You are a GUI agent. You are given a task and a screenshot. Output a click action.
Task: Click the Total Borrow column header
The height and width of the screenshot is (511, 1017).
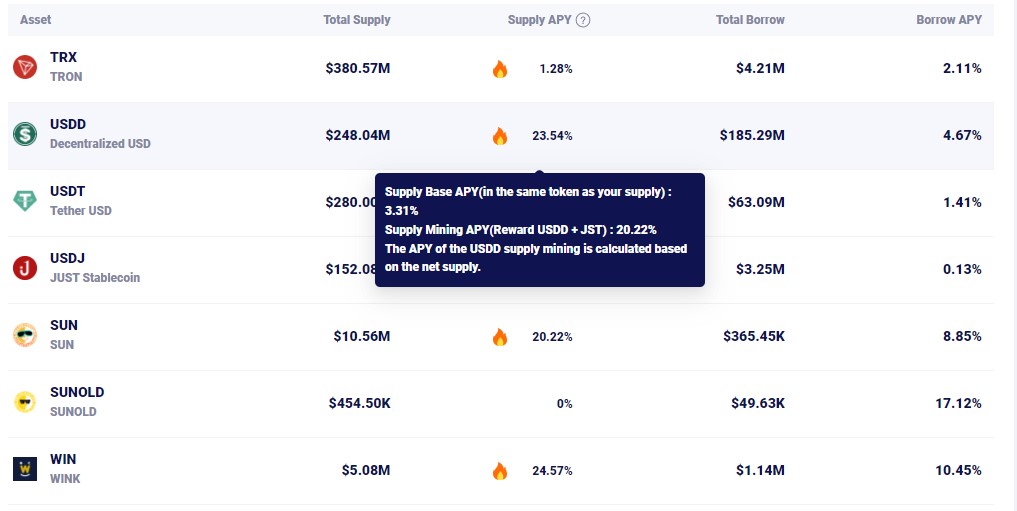(x=750, y=20)
